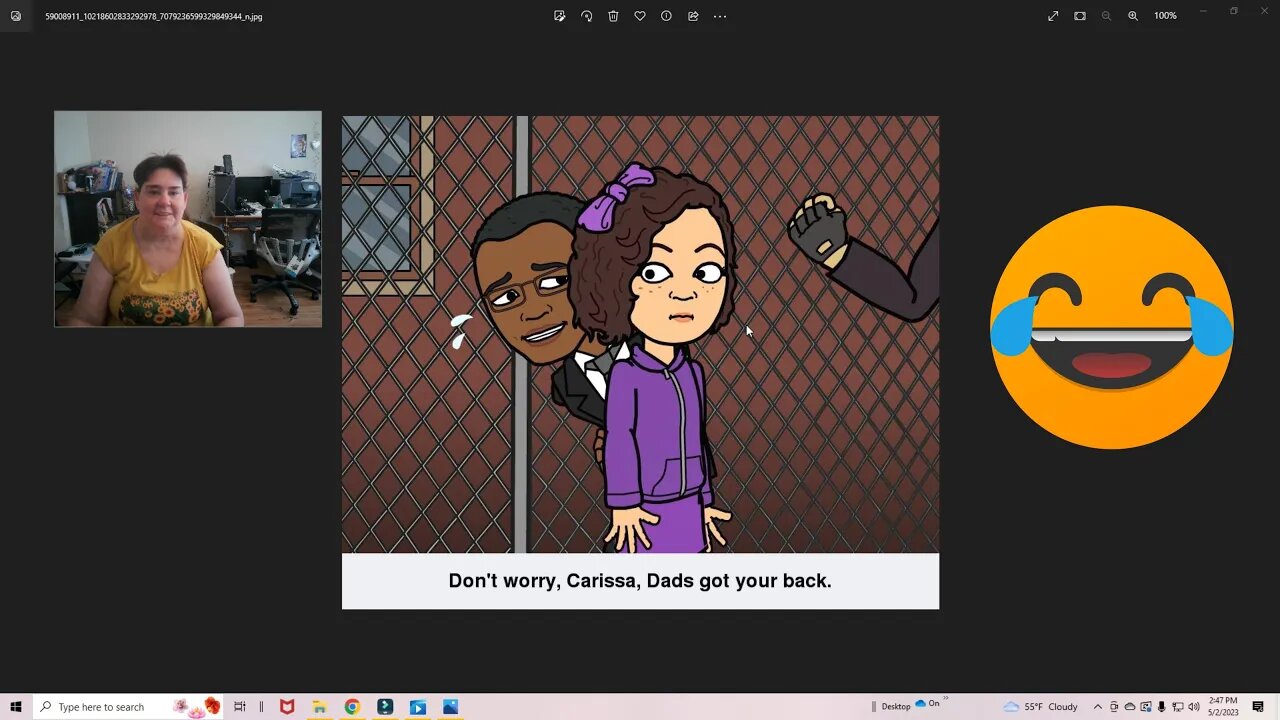Click the laughing crying emoji graphic

click(x=1111, y=327)
